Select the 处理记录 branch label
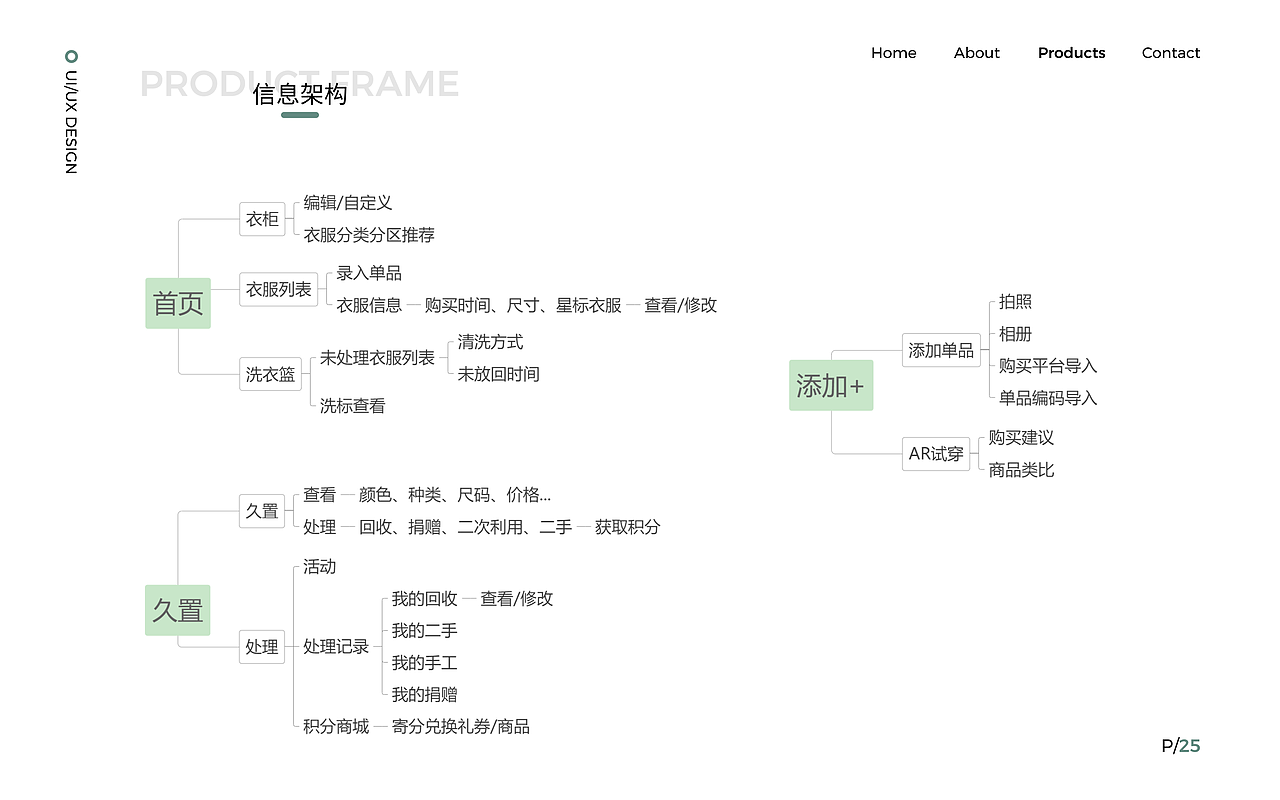The image size is (1280, 800). click(335, 646)
